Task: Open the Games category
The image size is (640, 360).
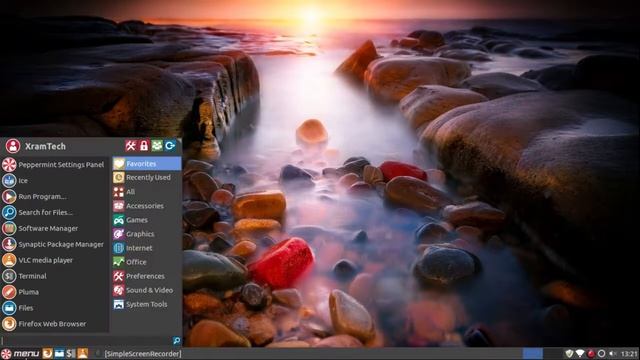Action: point(147,220)
